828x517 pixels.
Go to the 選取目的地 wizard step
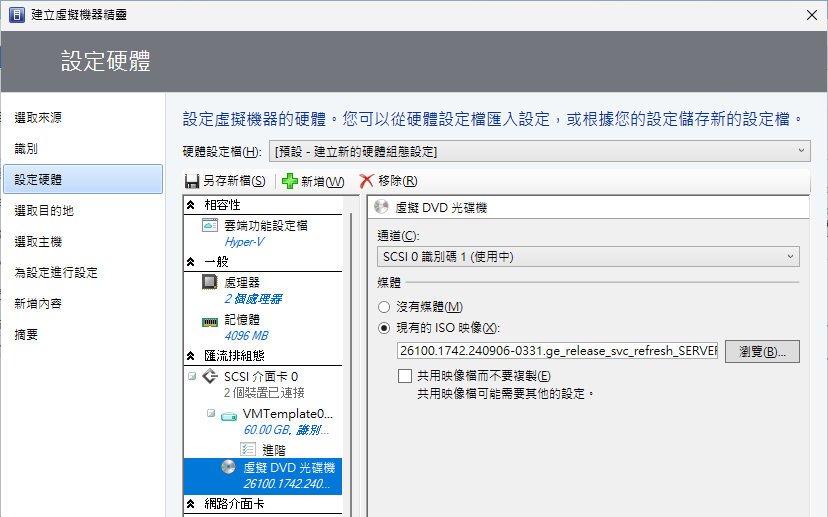pyautogui.click(x=44, y=211)
